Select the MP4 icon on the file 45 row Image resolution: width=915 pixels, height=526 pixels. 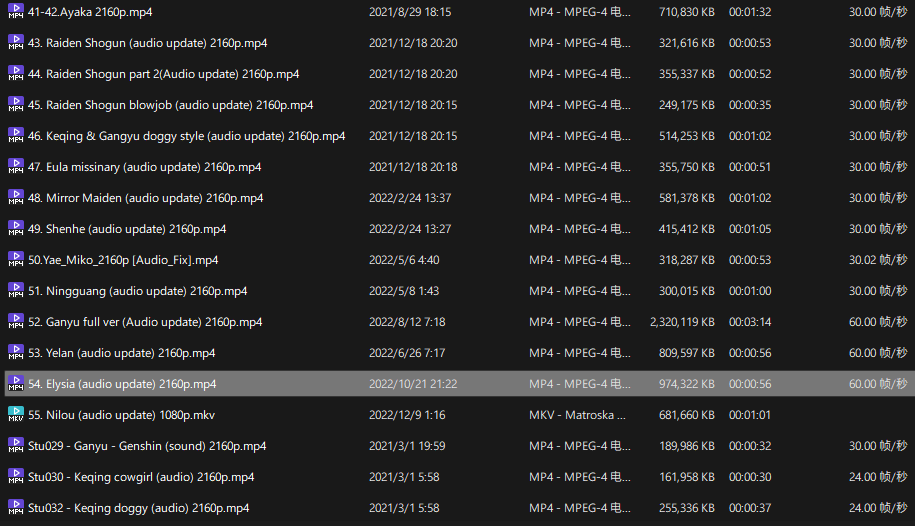16,104
